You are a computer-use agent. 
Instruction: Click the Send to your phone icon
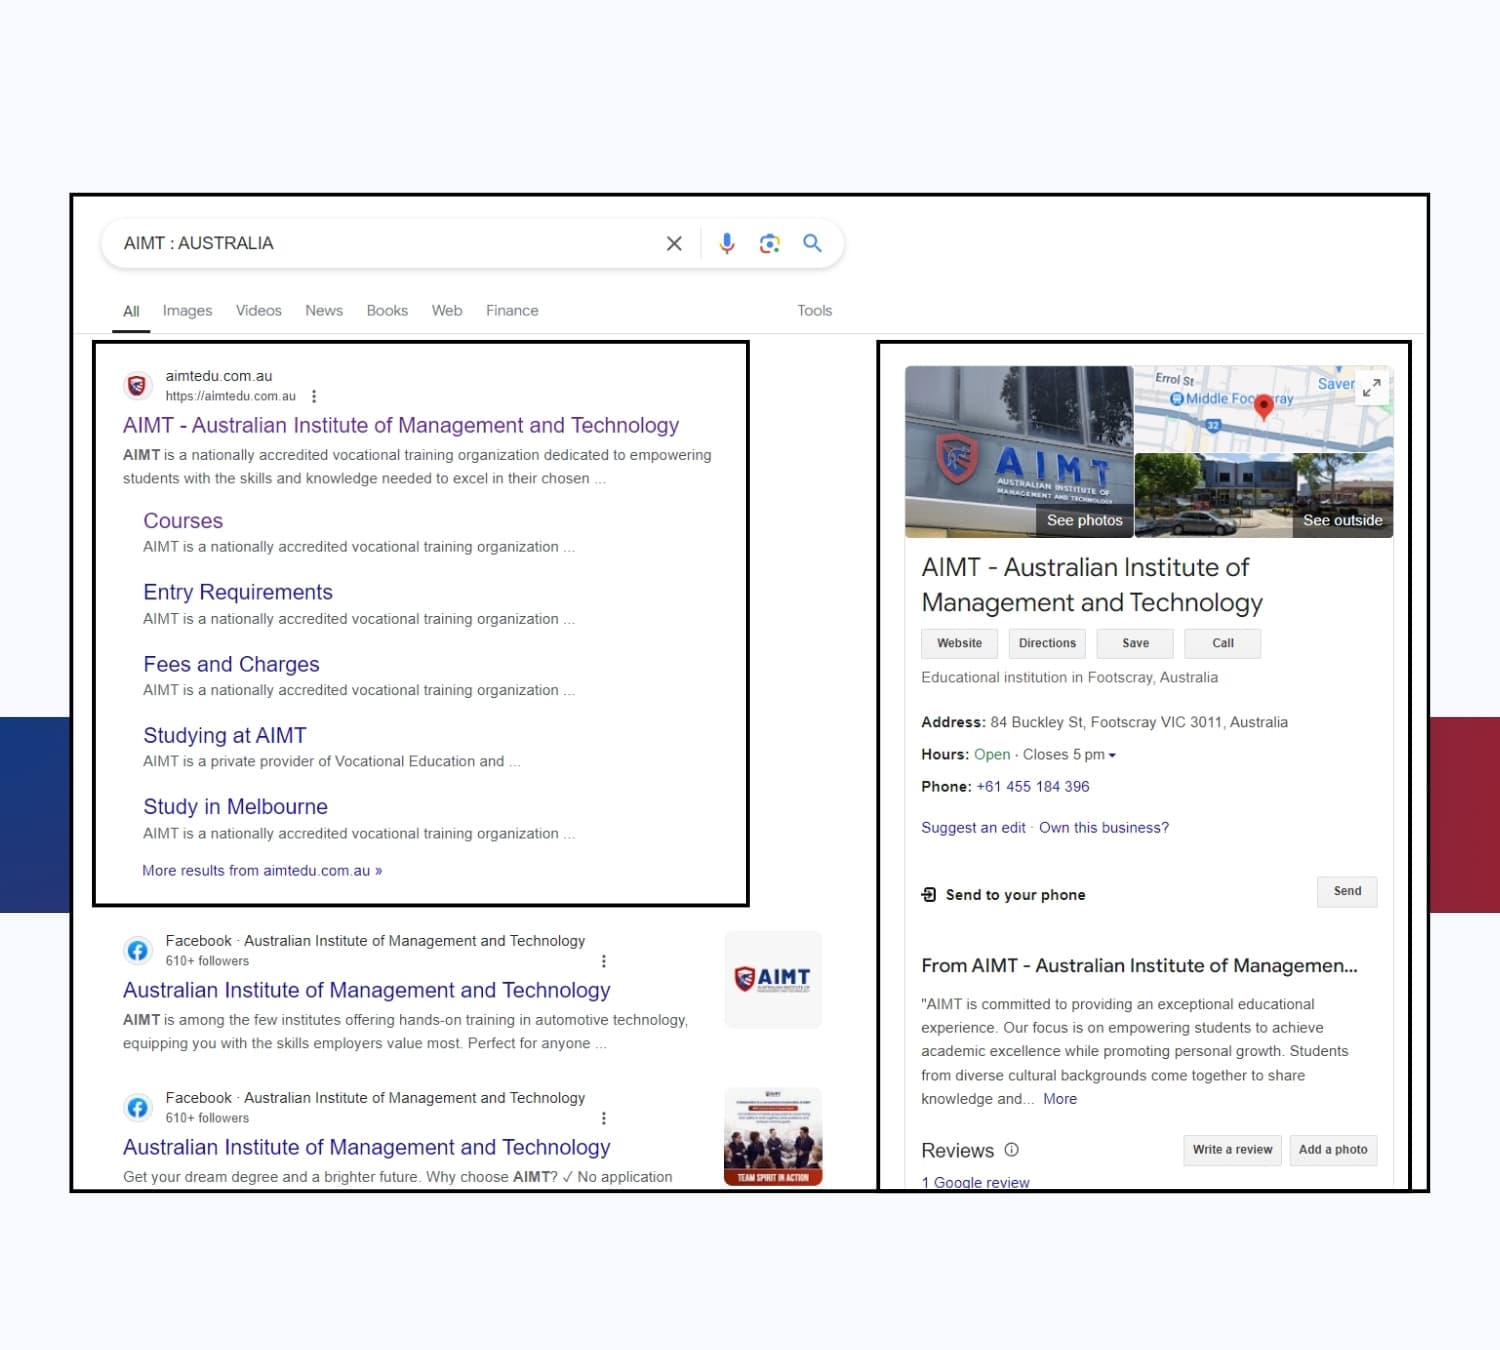[928, 894]
